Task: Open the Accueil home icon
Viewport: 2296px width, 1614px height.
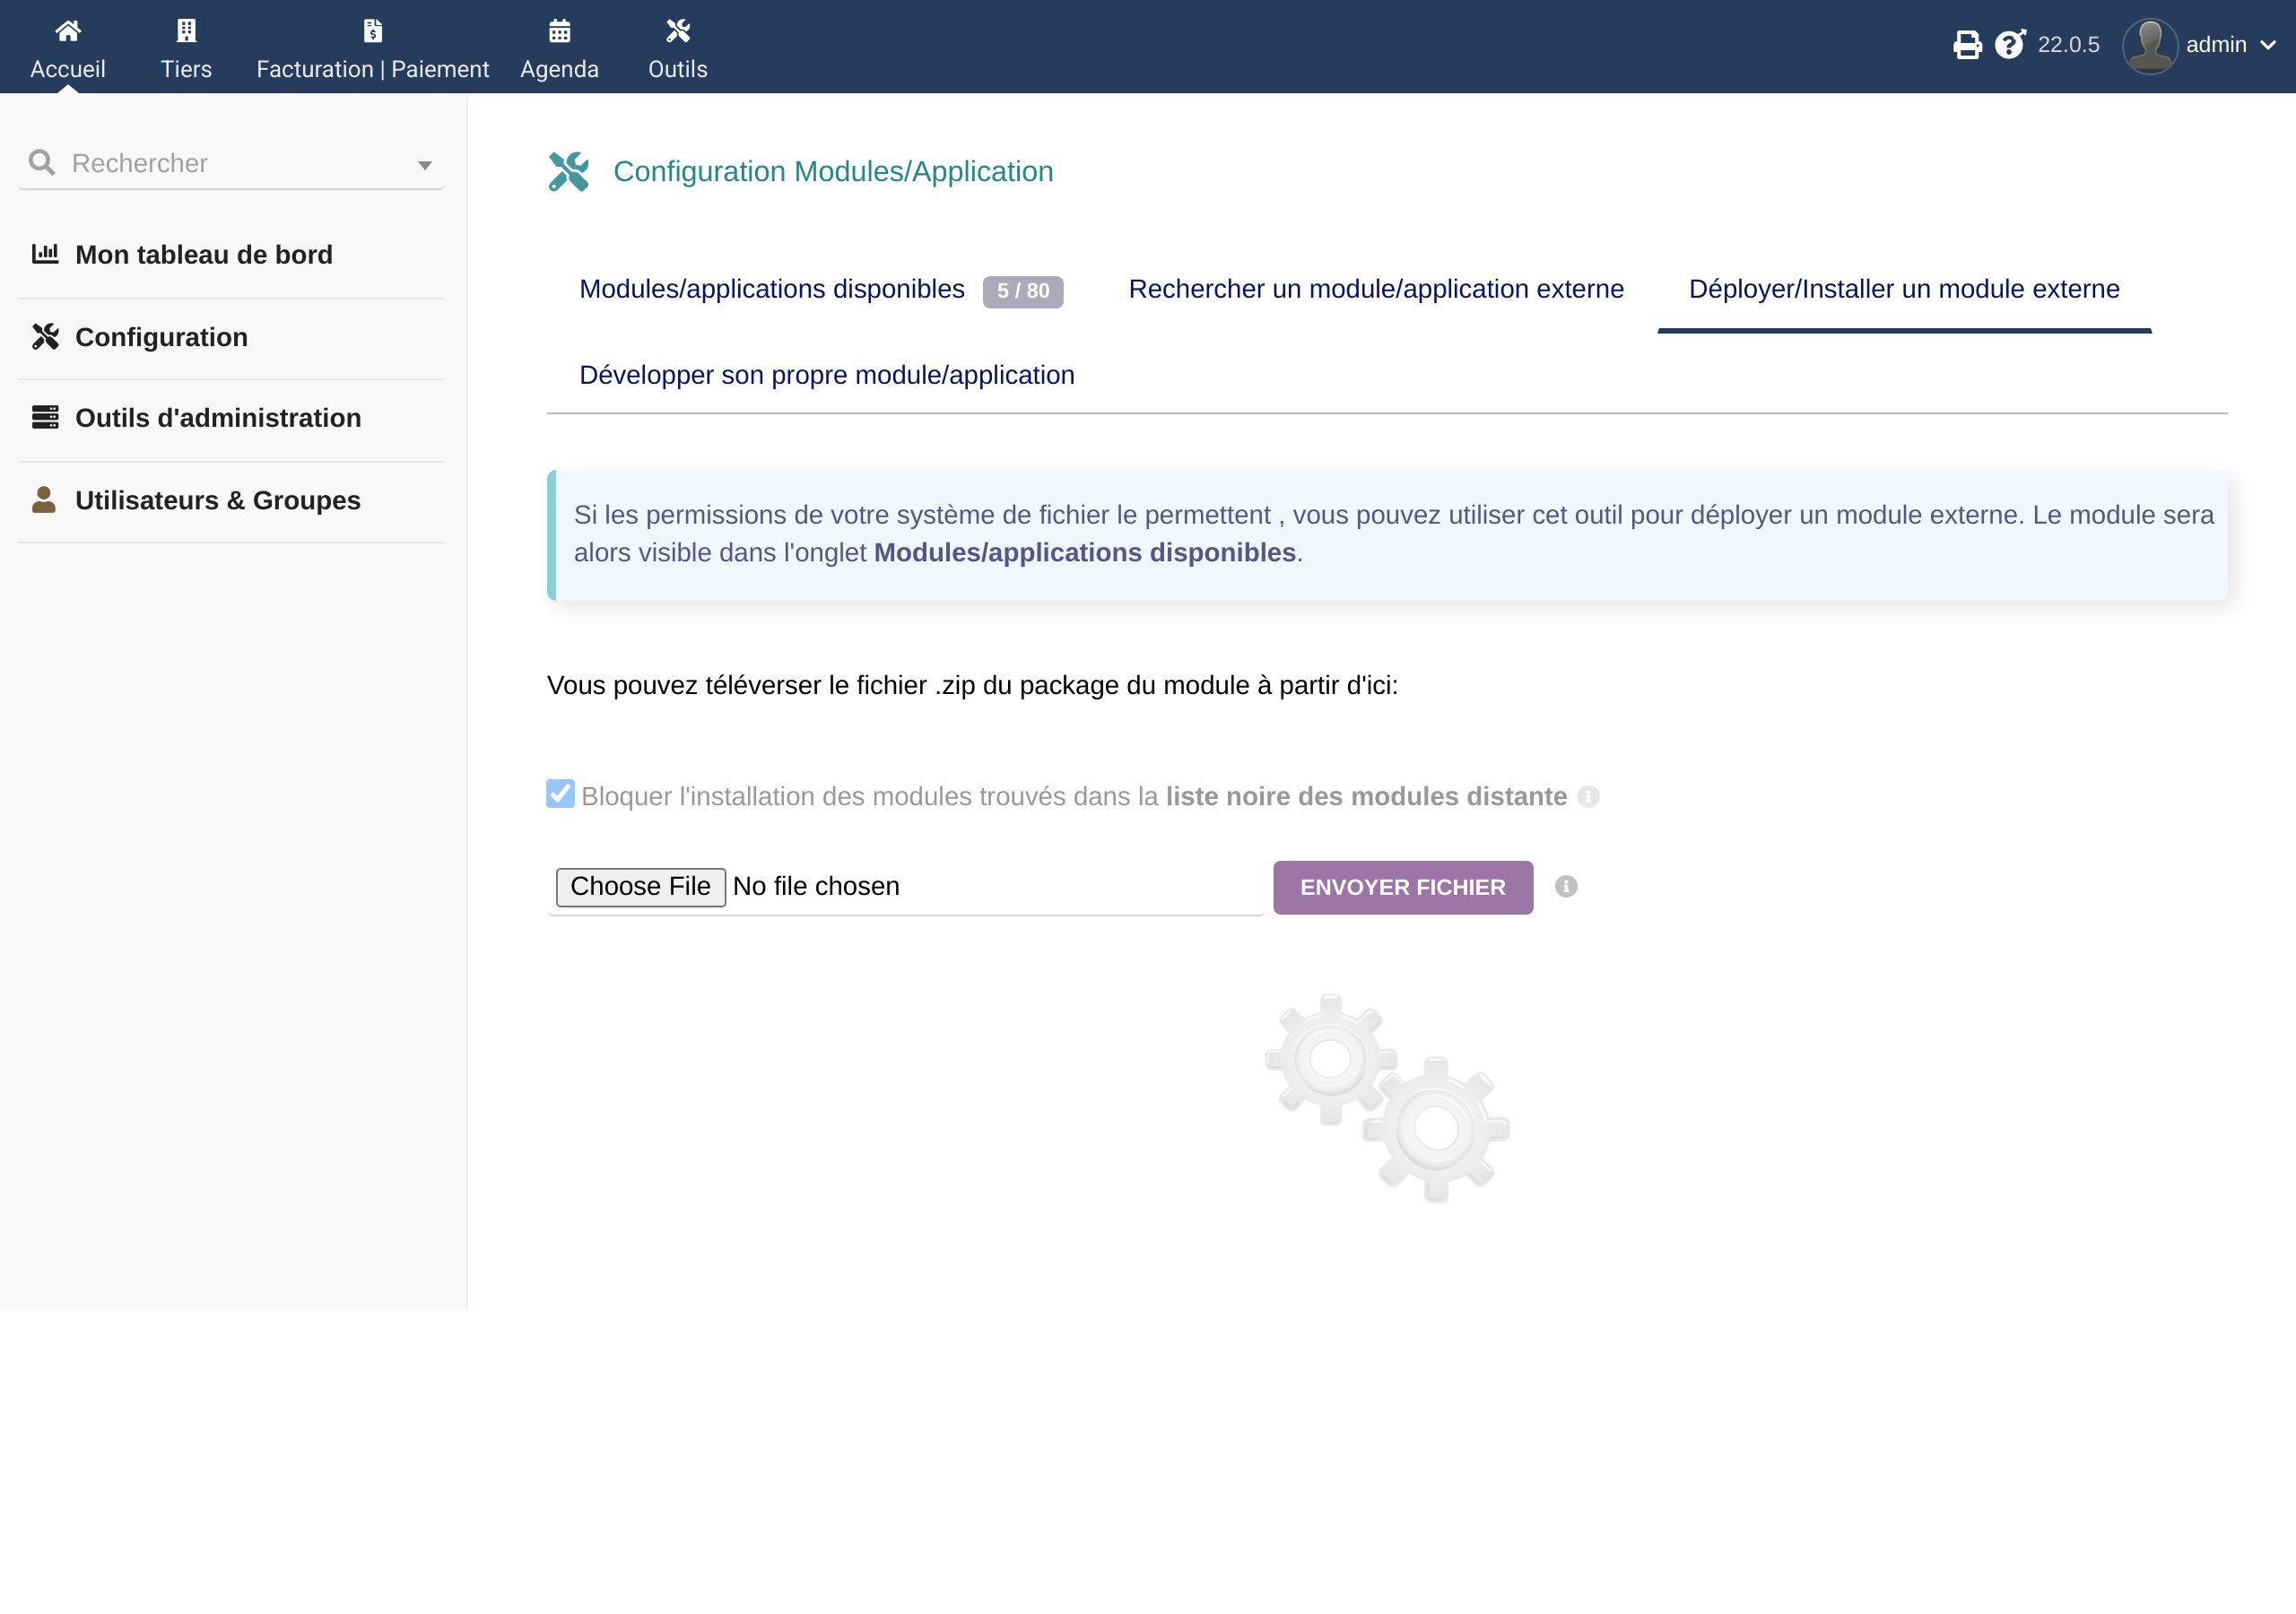Action: 68,31
